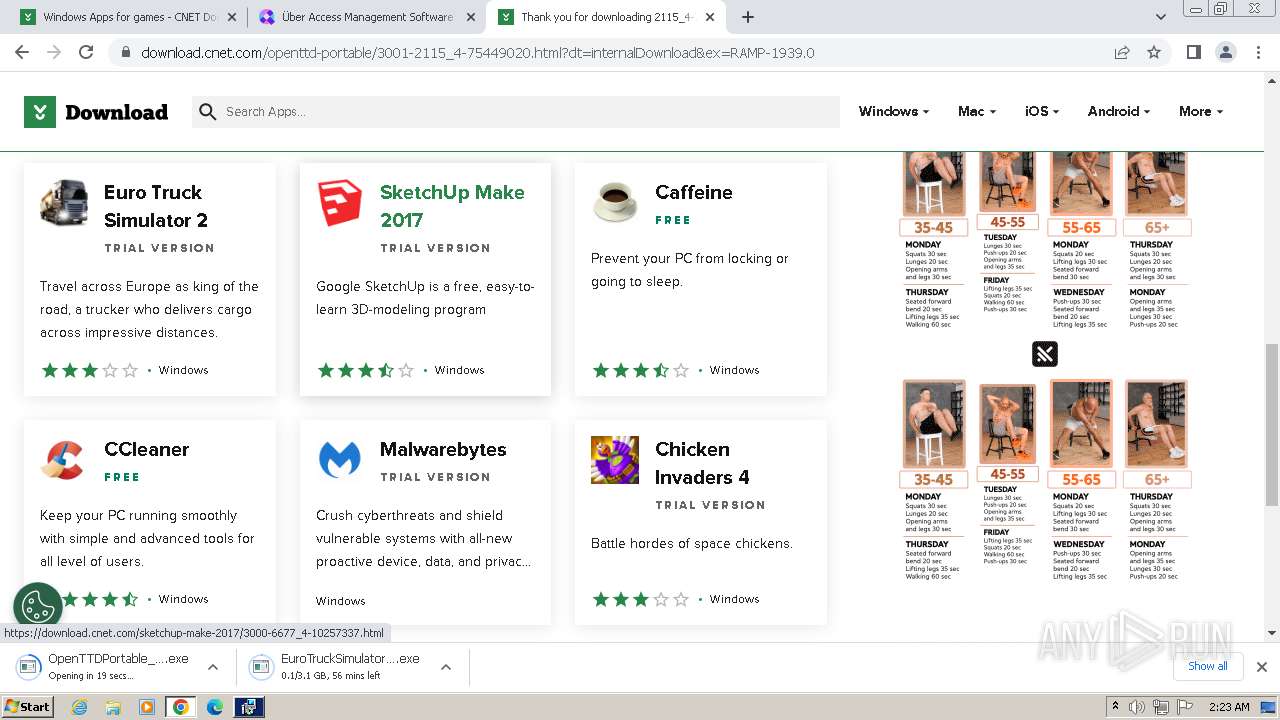Click the Chrome taskbar icon
Viewport: 1280px width, 720px height.
[181, 707]
